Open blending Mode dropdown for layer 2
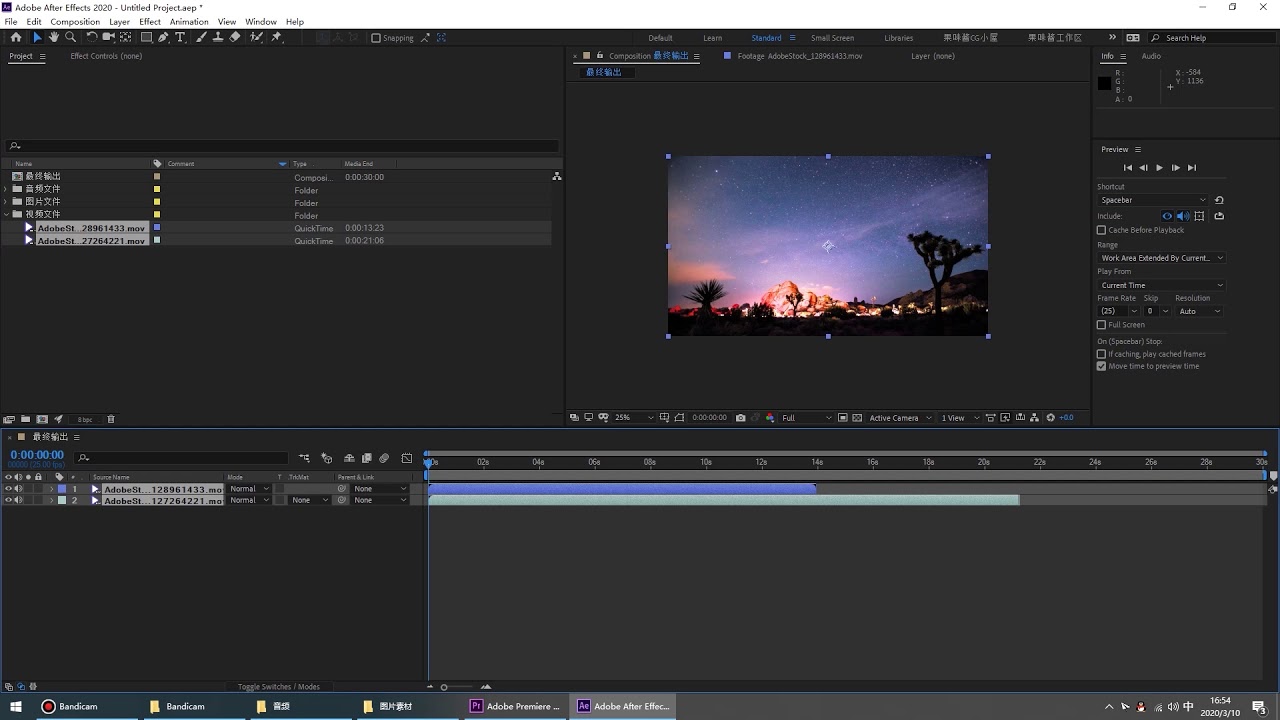Screen dimensions: 1280x720 click(249, 500)
